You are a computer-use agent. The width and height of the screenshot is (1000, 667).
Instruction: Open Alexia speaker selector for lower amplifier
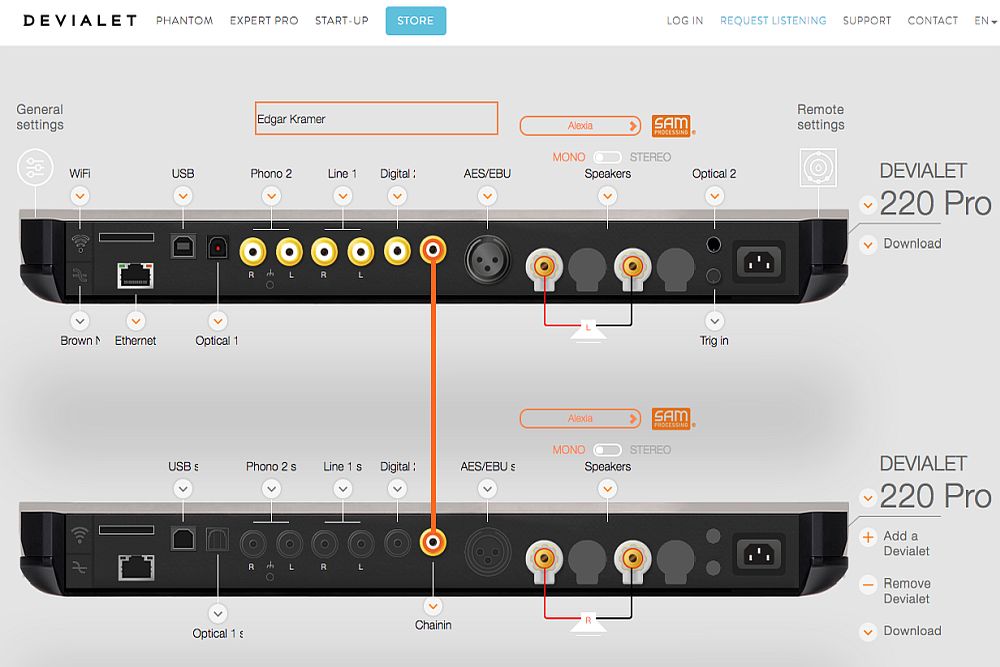pos(580,418)
